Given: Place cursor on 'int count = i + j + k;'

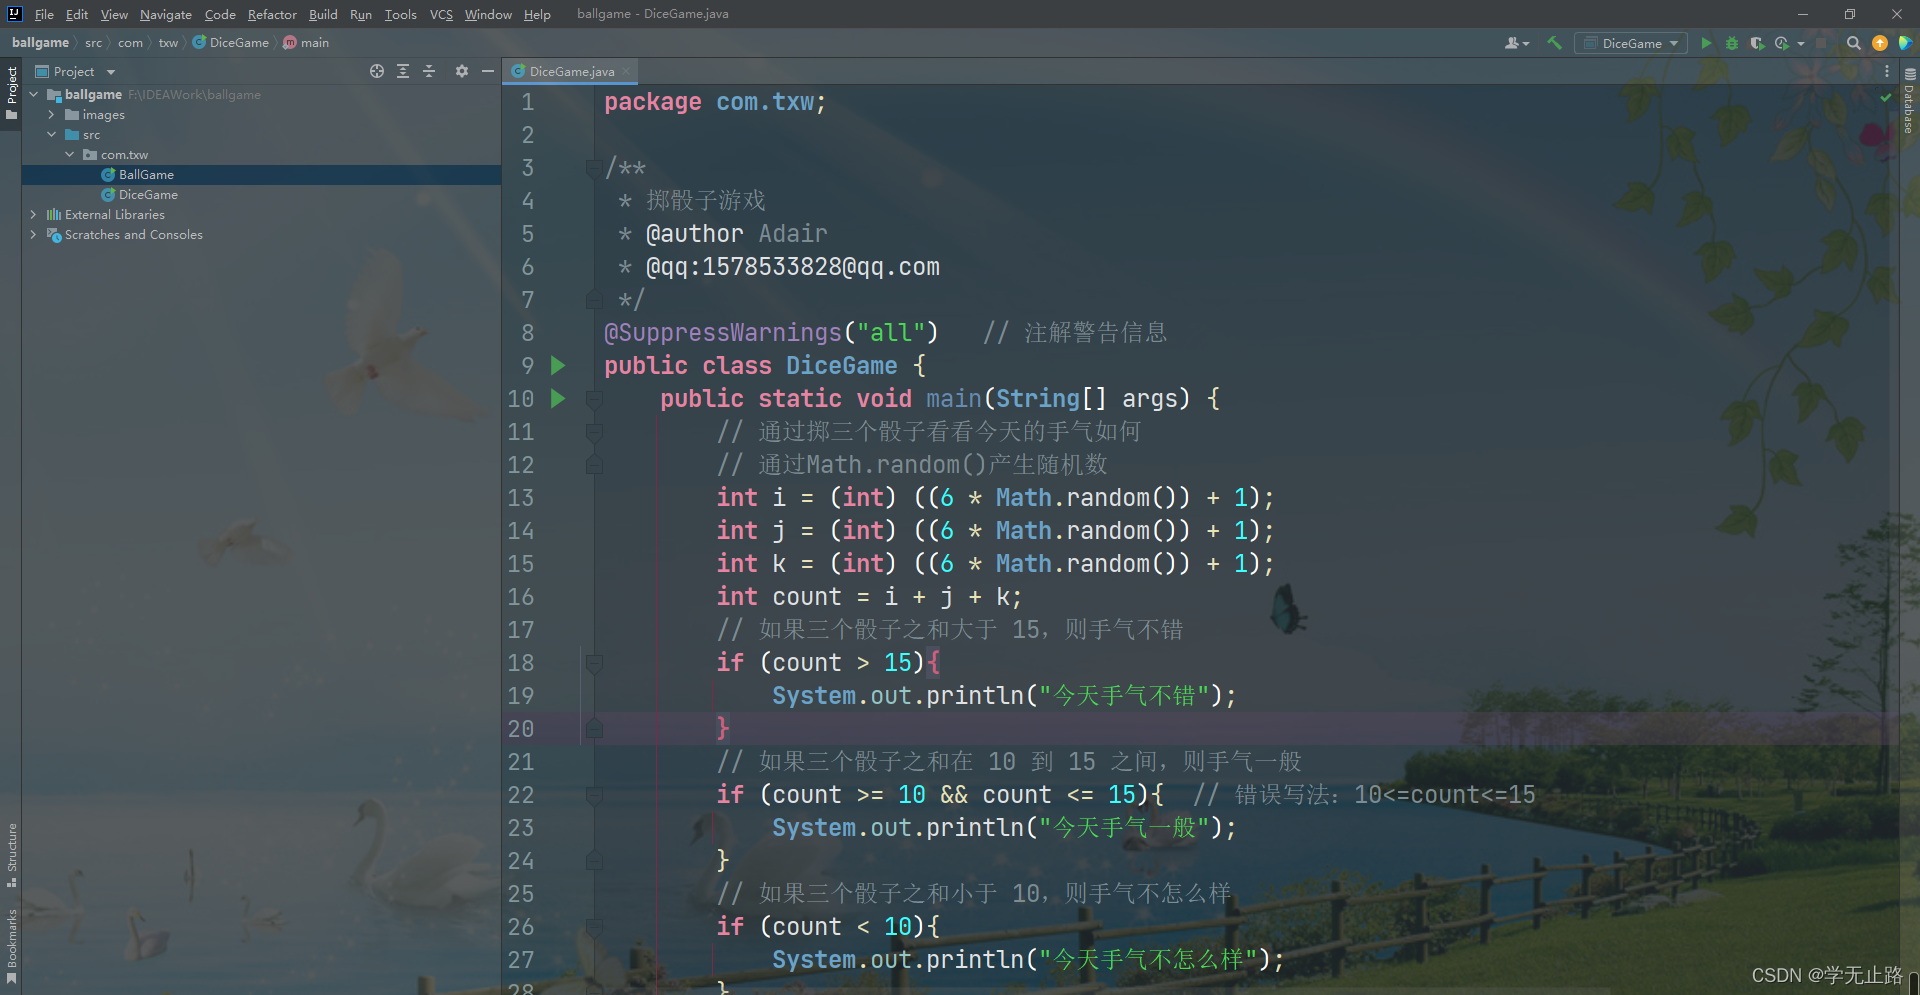Looking at the screenshot, I should (x=868, y=597).
